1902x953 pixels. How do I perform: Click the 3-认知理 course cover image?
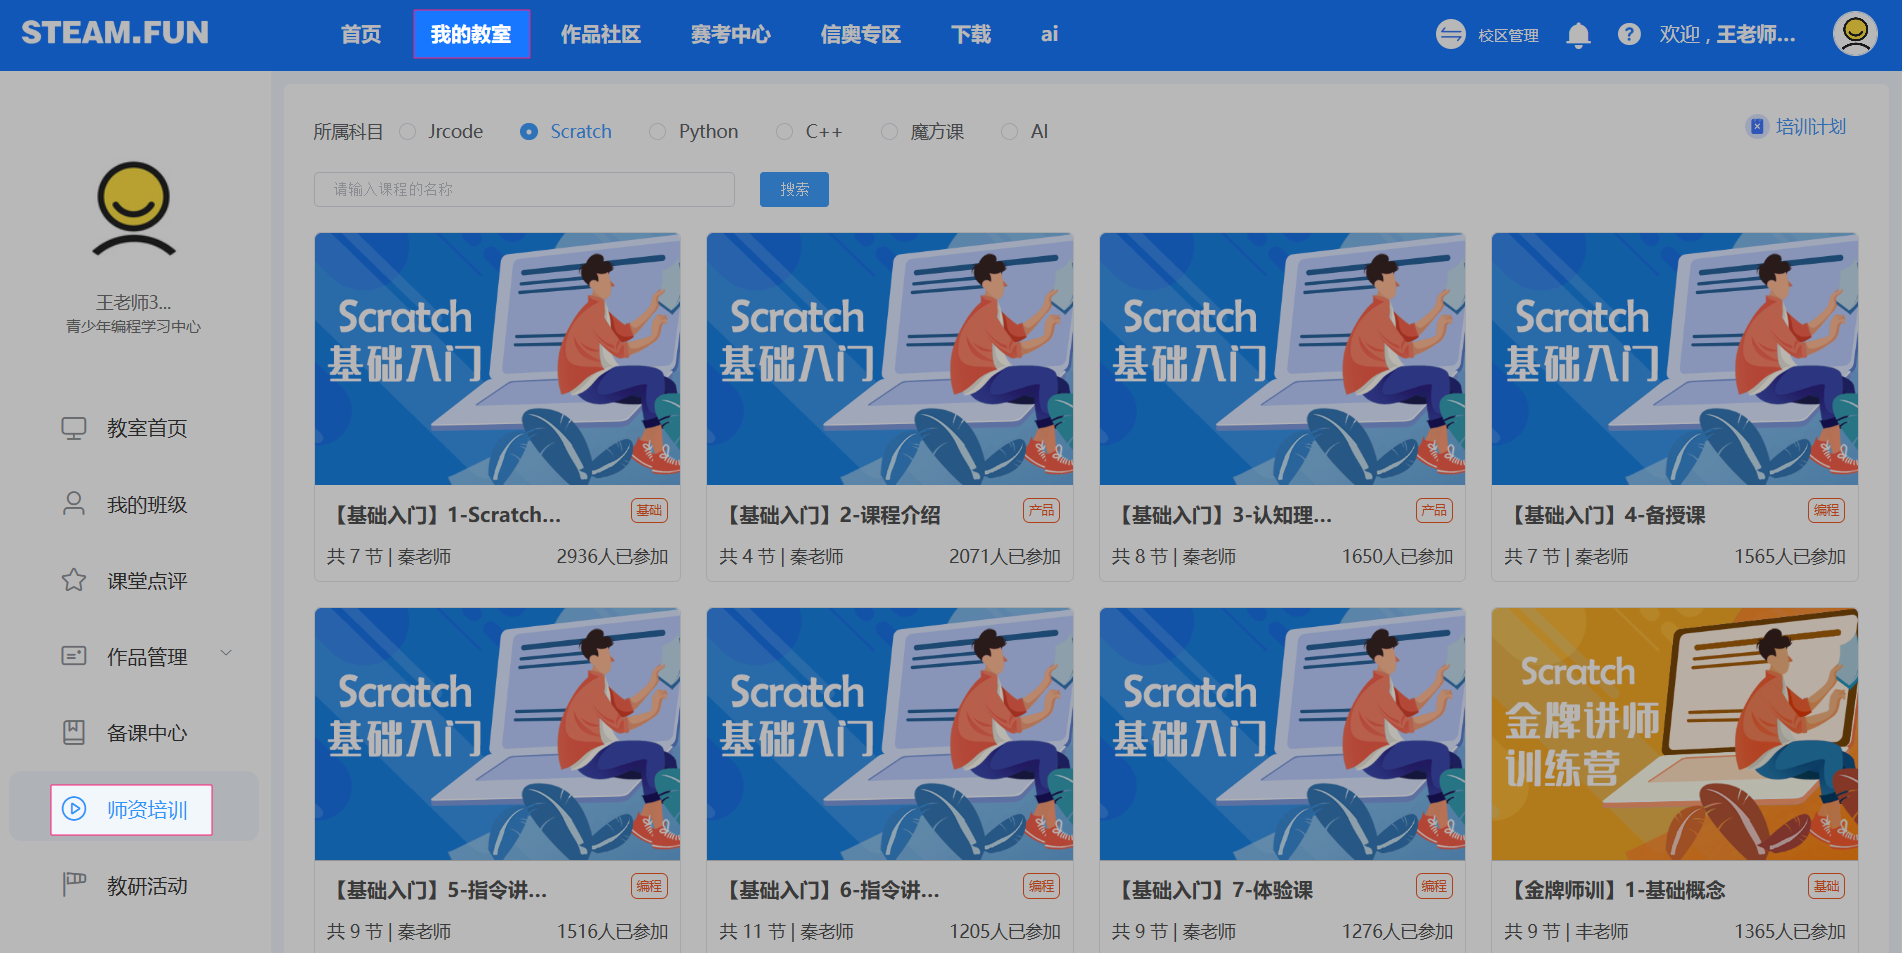1283,359
